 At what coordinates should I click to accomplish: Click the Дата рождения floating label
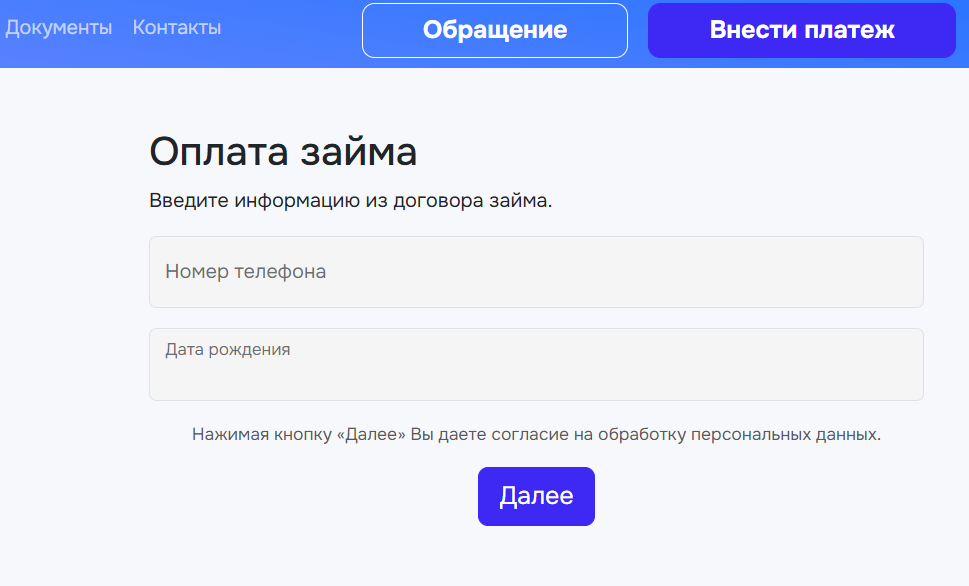tap(227, 350)
